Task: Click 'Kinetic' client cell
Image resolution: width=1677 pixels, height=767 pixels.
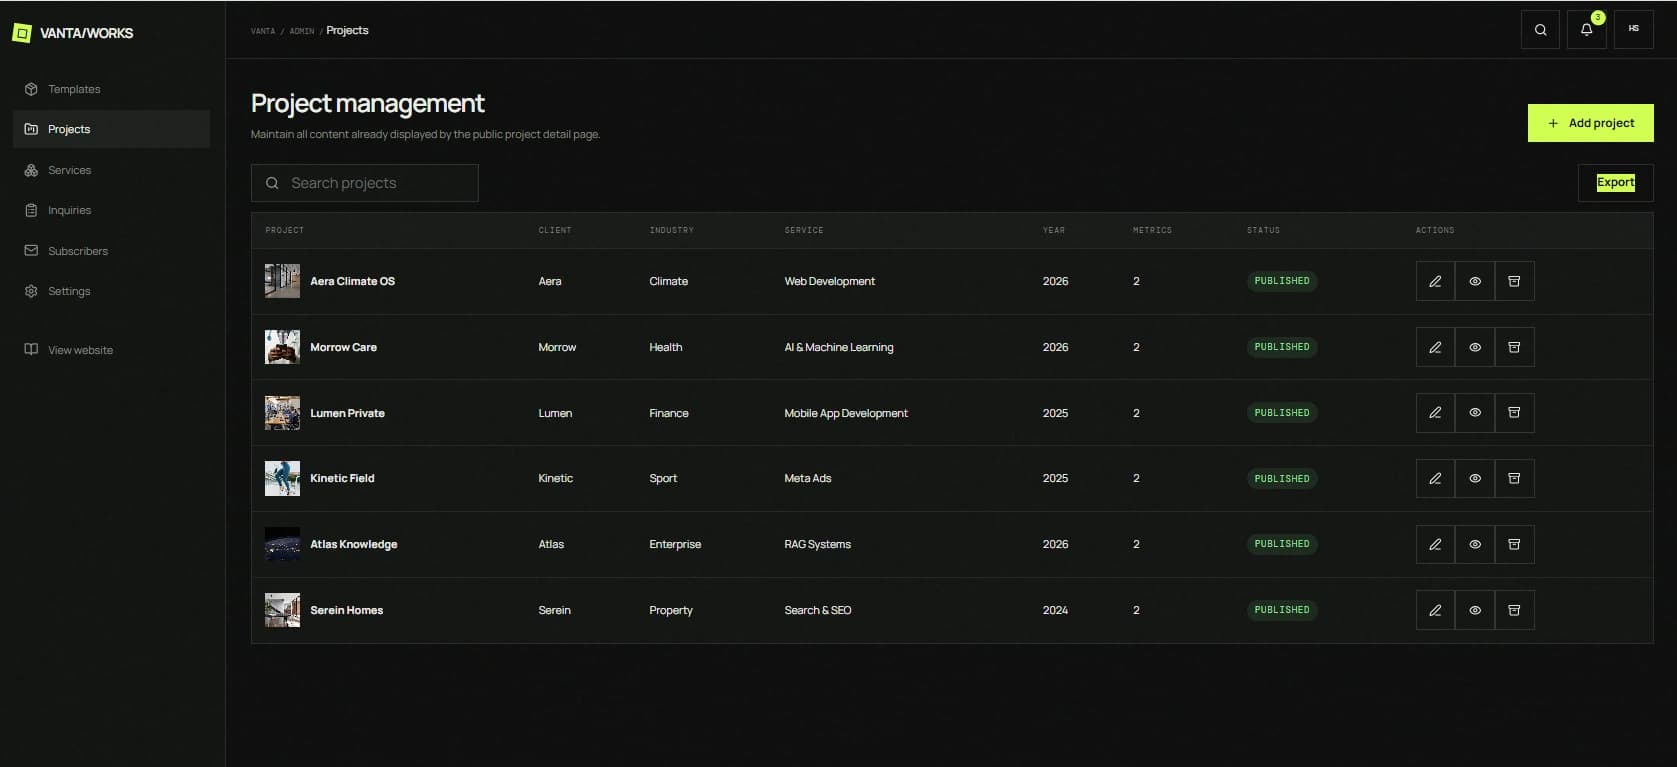Action: pos(555,478)
